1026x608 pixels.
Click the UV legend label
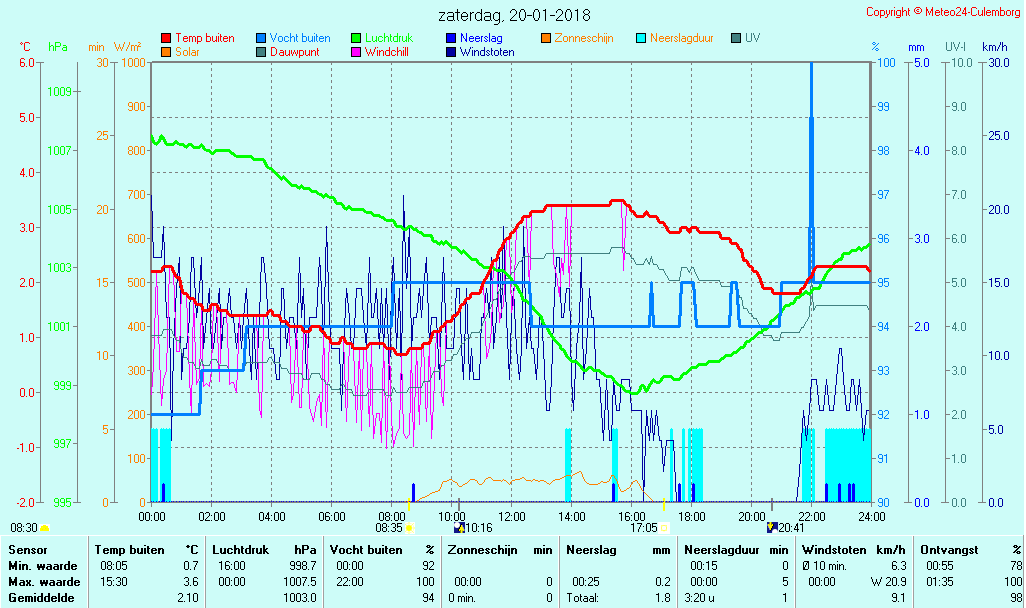(752, 39)
